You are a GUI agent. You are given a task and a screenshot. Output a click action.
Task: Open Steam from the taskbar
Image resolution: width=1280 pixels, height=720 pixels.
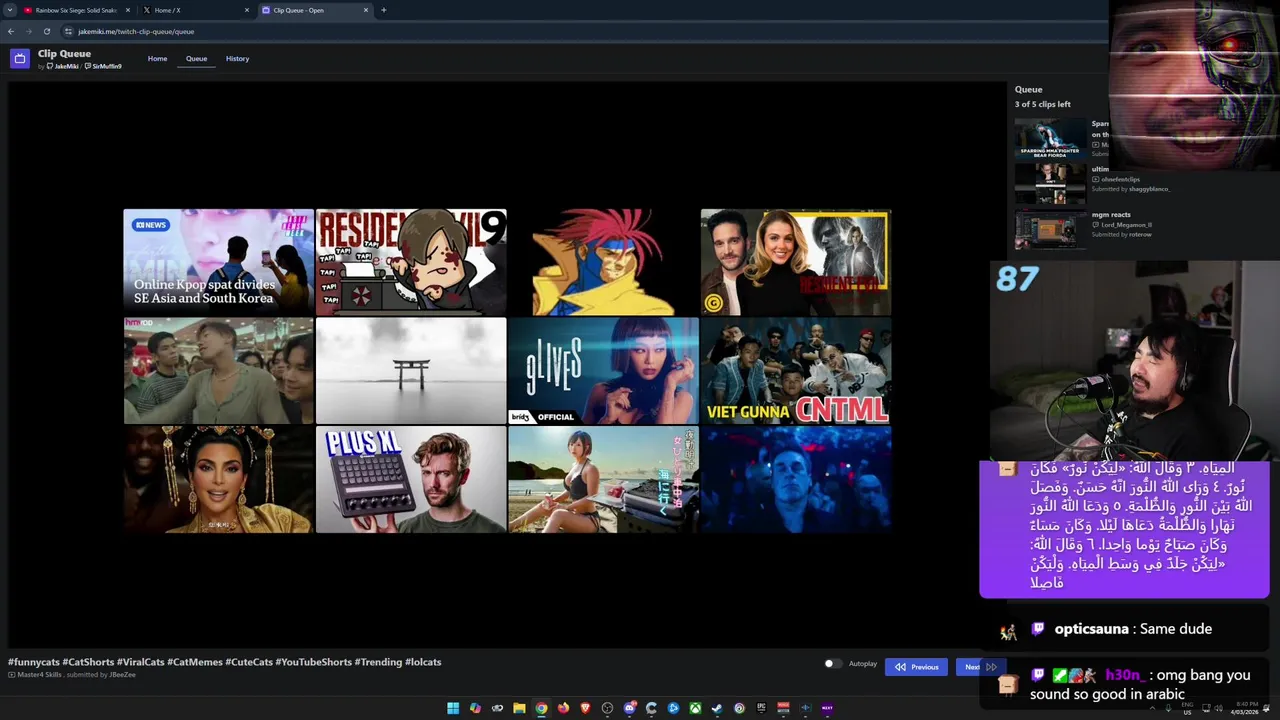click(717, 708)
